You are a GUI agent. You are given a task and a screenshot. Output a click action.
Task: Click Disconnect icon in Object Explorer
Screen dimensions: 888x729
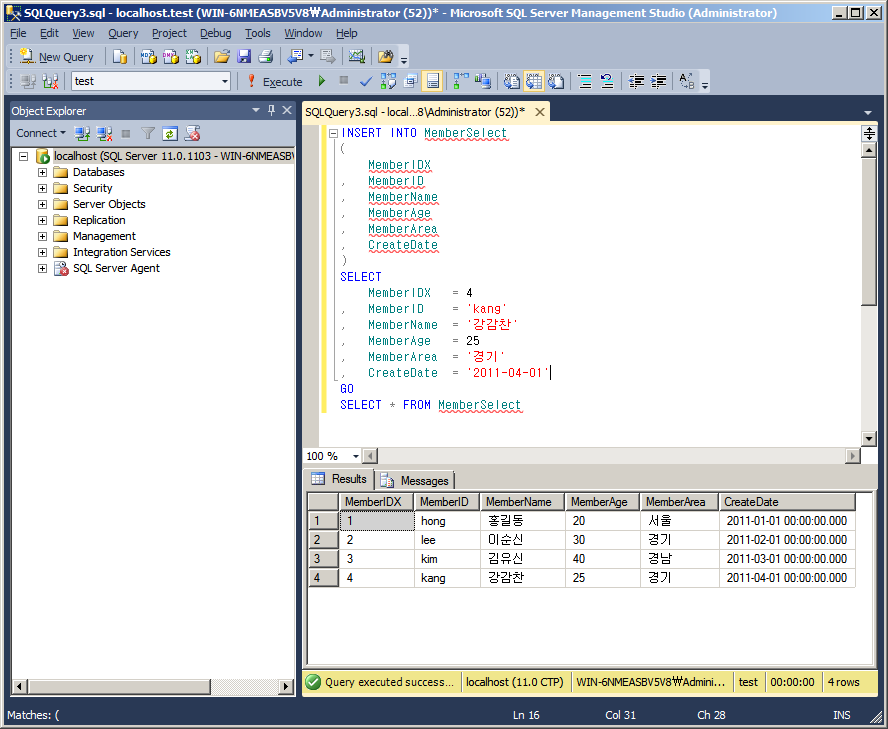104,134
